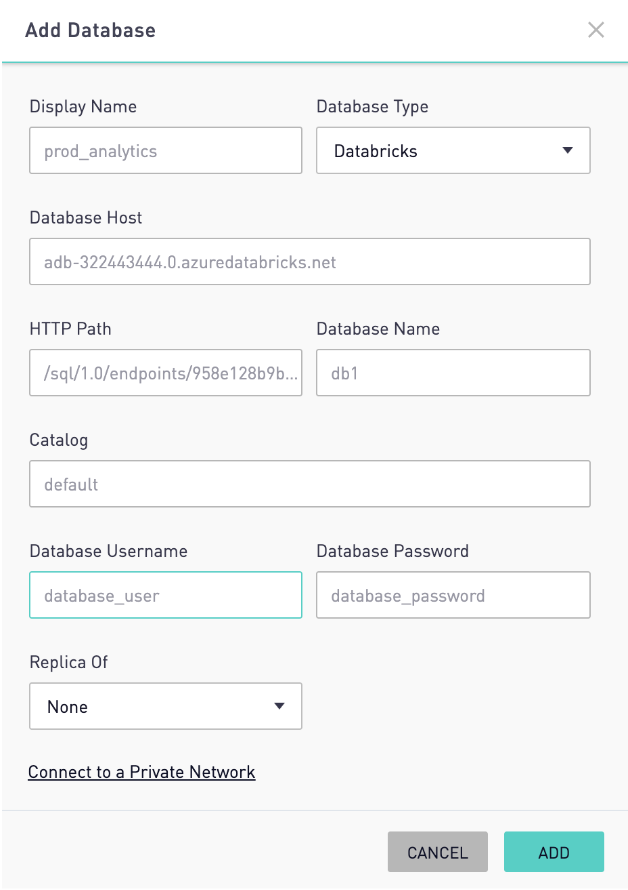Click the Catalog label text
Viewport: 628px width, 890px height.
tap(58, 440)
